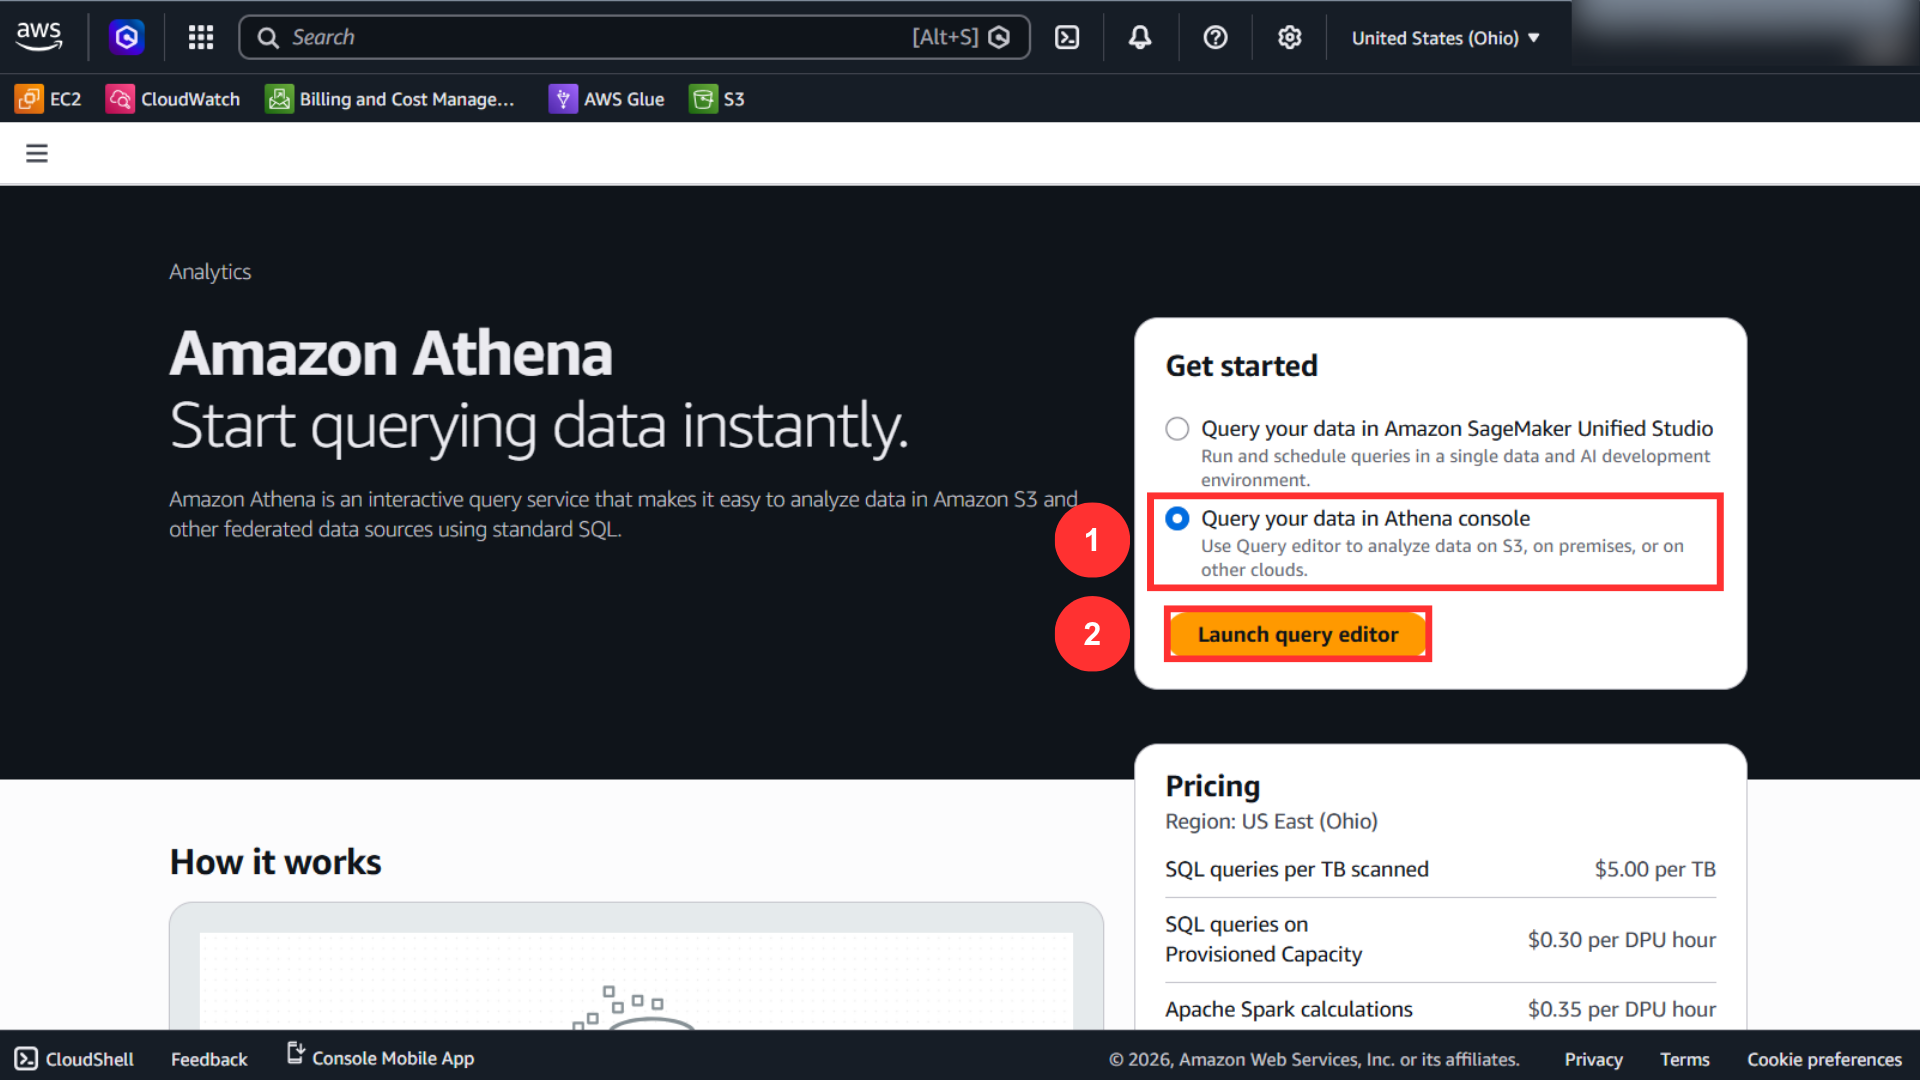Click the Analytics breadcrumb text
This screenshot has height=1080, width=1920.
[210, 272]
